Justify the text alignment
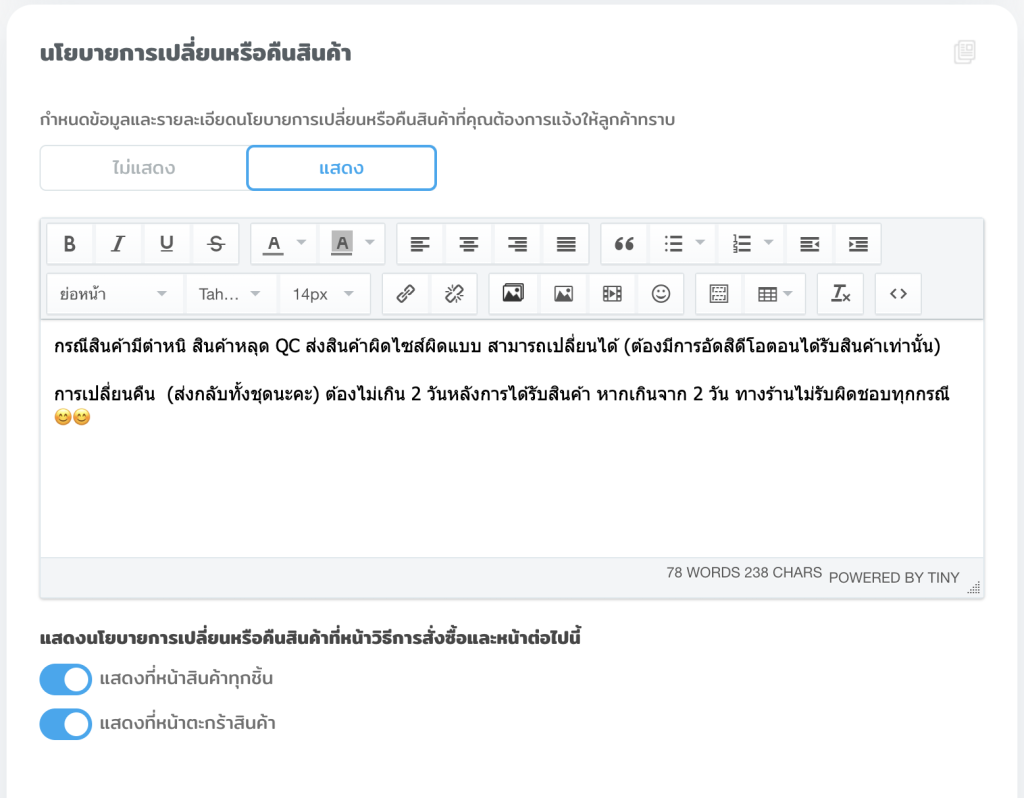This screenshot has height=798, width=1024. coord(566,243)
